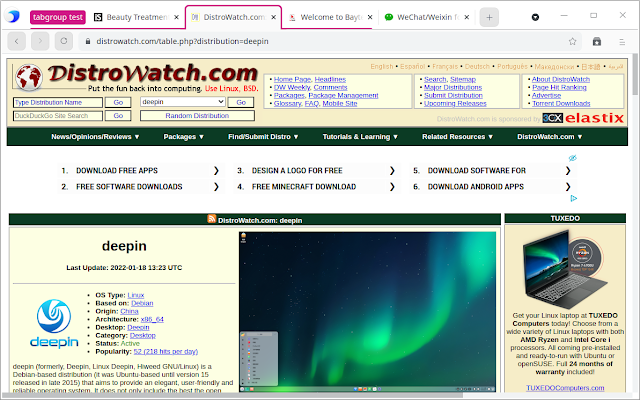Click the round dark icon beside the new tab button
The width and height of the screenshot is (640, 400).
[536, 17]
